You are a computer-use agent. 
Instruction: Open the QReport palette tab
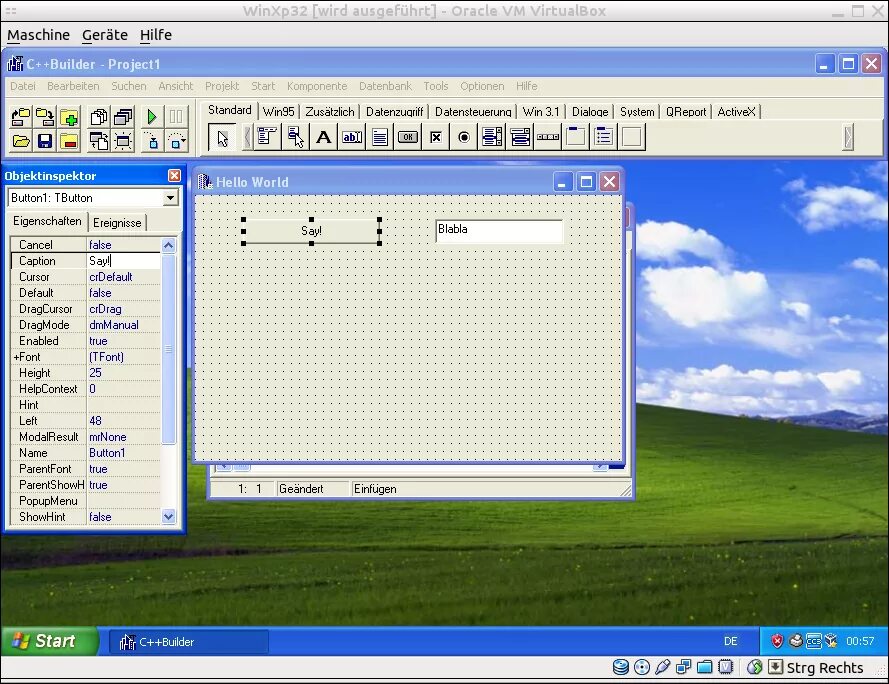[x=686, y=112]
